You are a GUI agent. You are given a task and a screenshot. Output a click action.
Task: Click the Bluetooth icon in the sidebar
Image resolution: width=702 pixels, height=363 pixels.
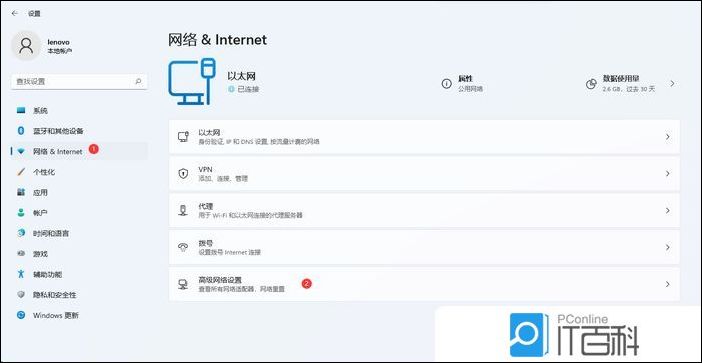point(21,131)
